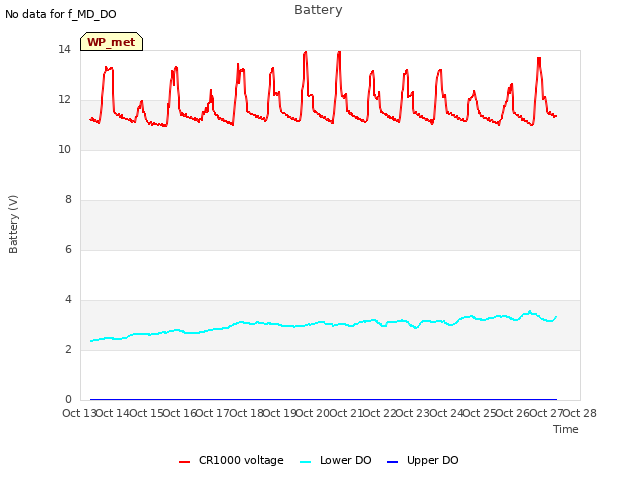Viewport: 640px width, 480px height.
Task: Click the y-axis value 6
Action: pos(68,249)
